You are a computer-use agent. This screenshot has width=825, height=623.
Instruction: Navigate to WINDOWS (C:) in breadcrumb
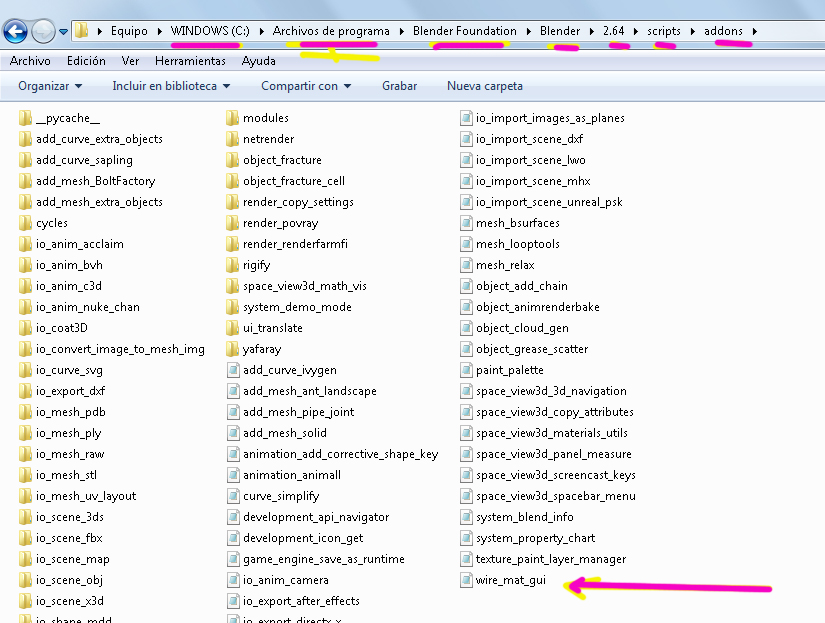210,31
